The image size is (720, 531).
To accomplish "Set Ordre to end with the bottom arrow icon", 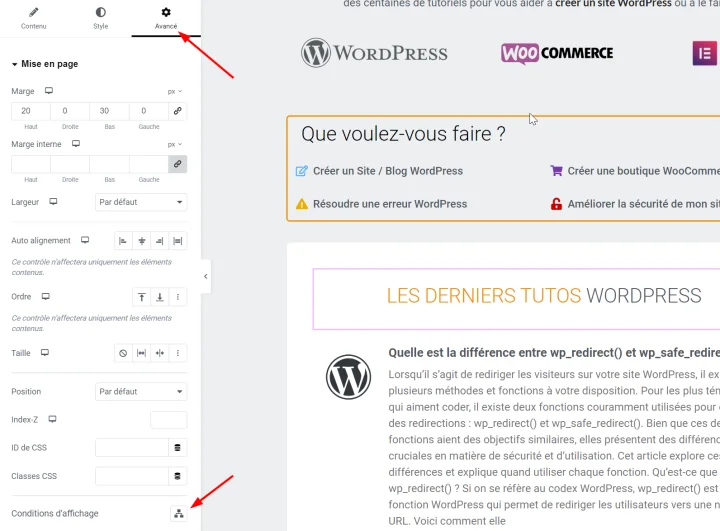I will [159, 297].
